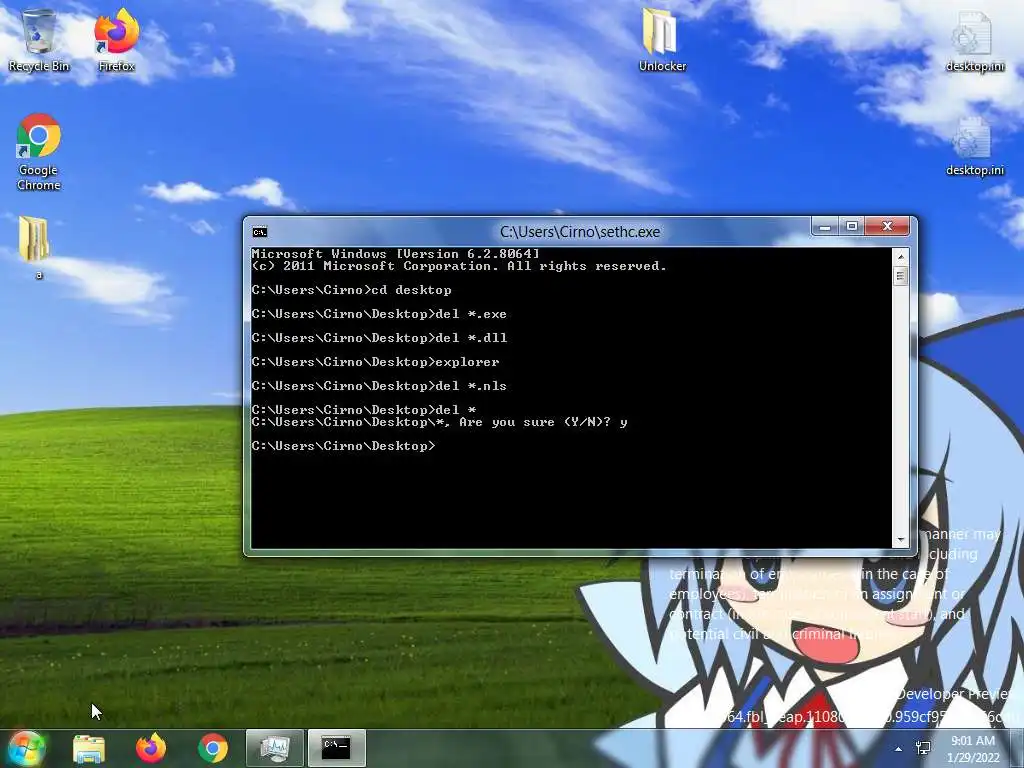Open File Explorer from the taskbar

tap(89, 748)
